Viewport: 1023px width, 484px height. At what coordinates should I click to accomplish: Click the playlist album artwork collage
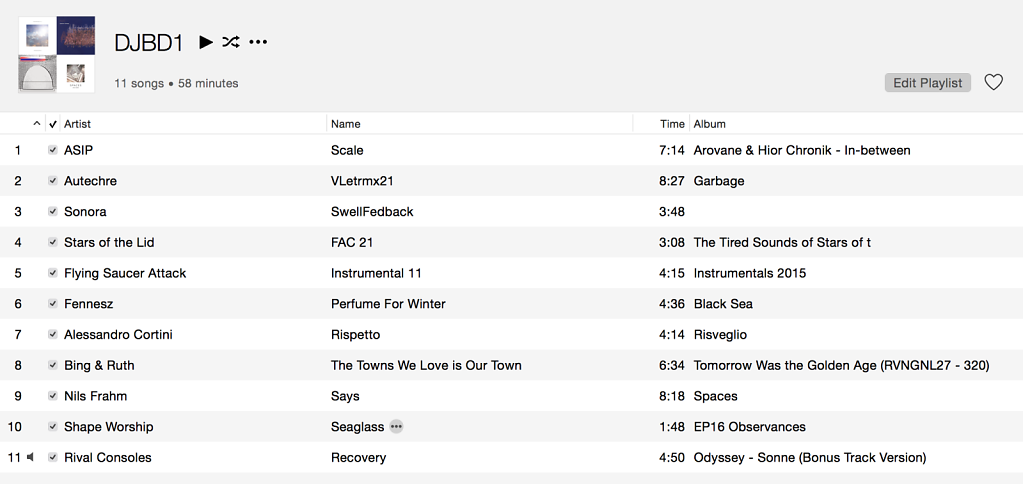click(x=57, y=54)
